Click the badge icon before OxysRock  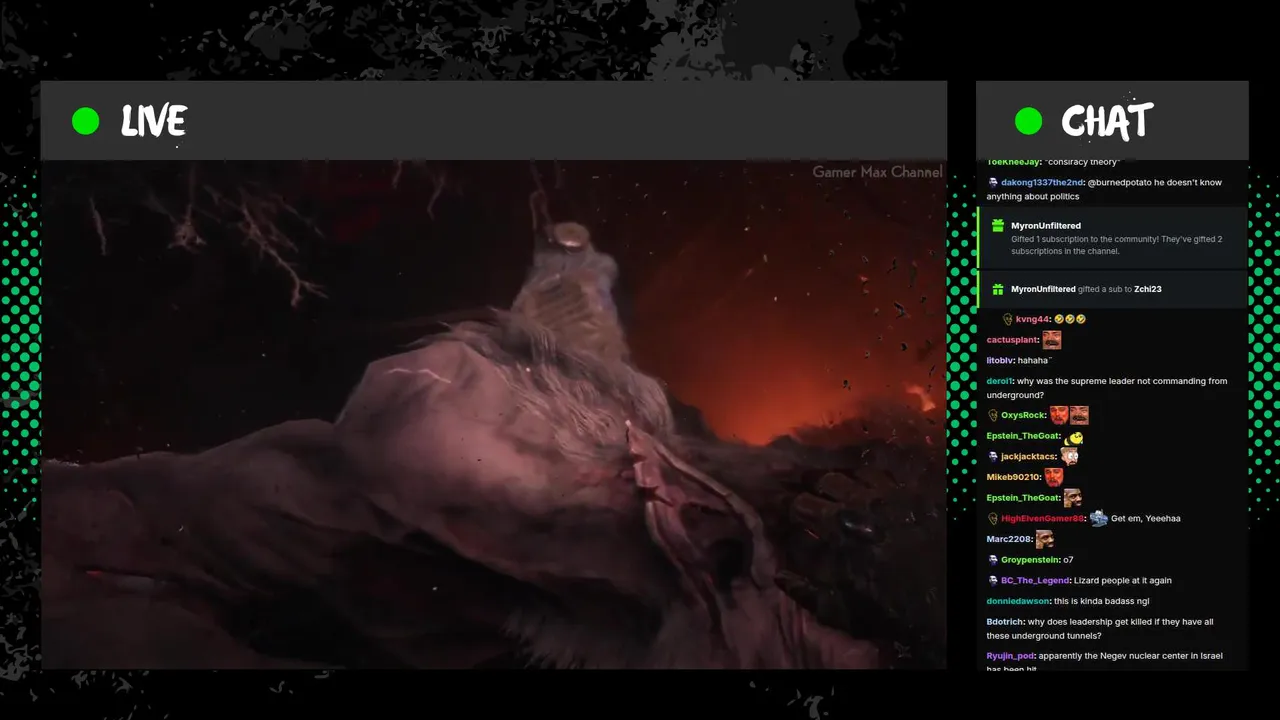coord(993,415)
